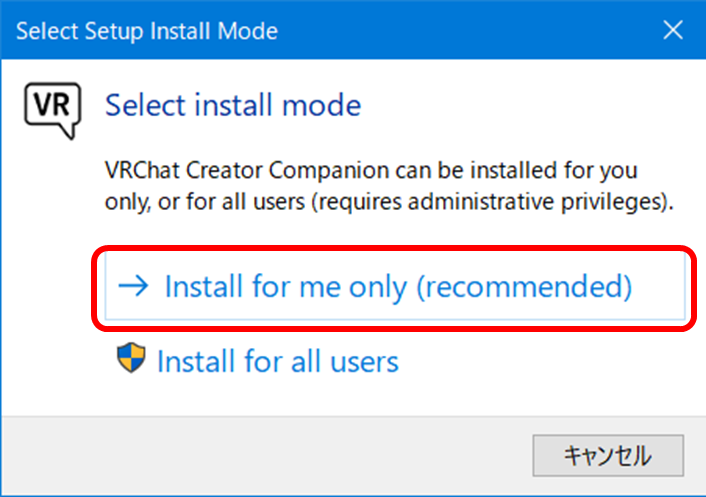Click the arrow icon beside Install for me only
This screenshot has height=497, width=706.
[x=133, y=287]
